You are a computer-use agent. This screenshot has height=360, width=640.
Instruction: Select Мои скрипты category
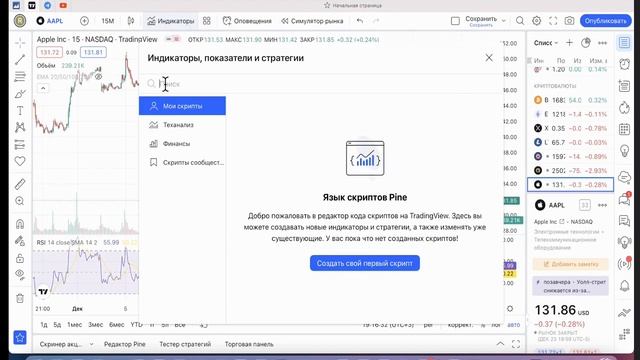182,106
